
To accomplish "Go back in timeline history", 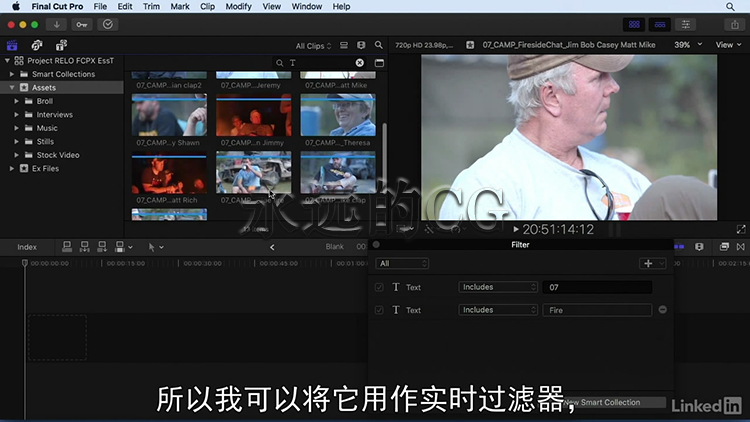I will click(272, 247).
